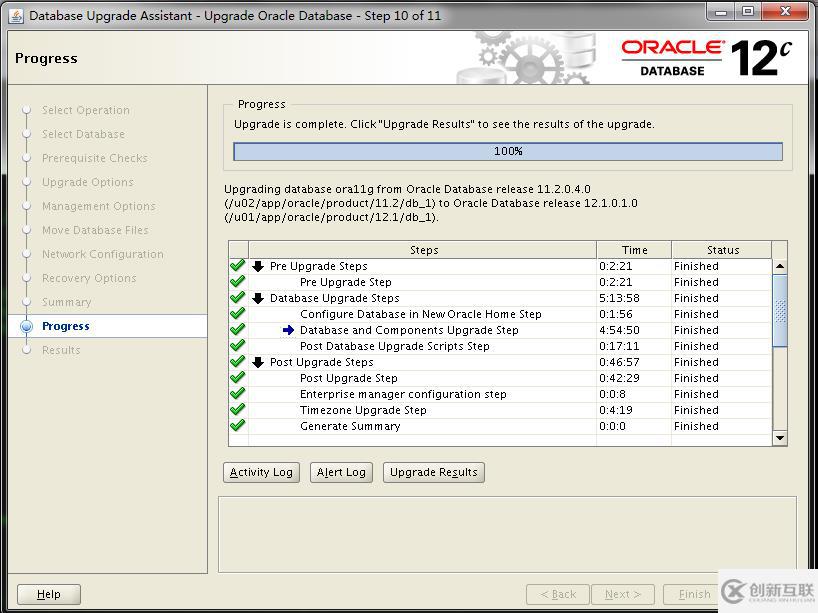The width and height of the screenshot is (818, 613).
Task: Click green checkmark beside Pre Upgrade Steps
Action: click(x=238, y=266)
